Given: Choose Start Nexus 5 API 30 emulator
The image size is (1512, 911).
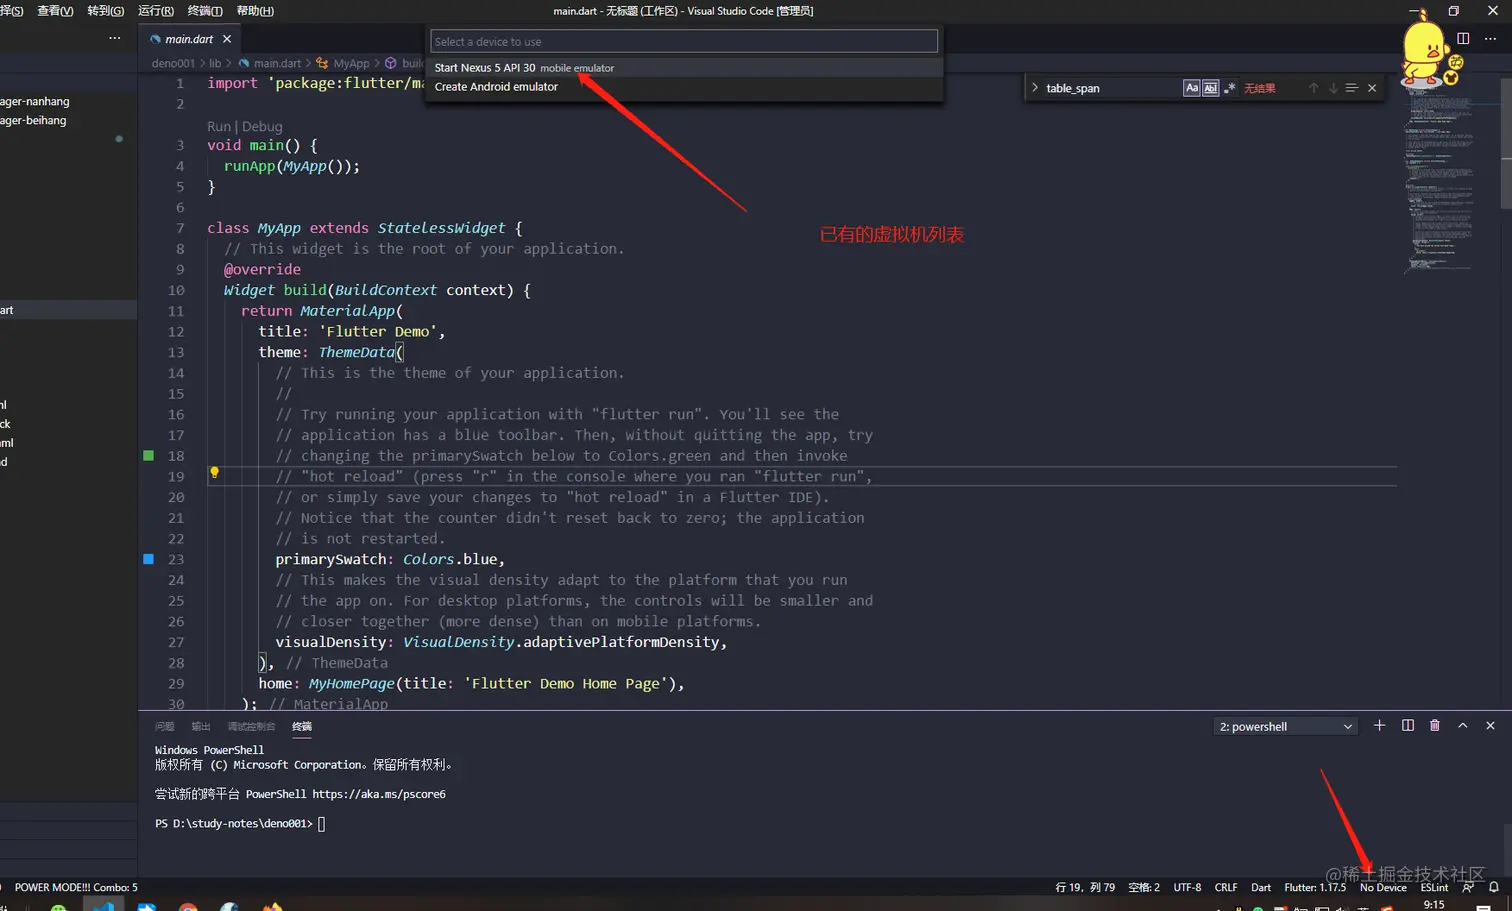Looking at the screenshot, I should [684, 68].
